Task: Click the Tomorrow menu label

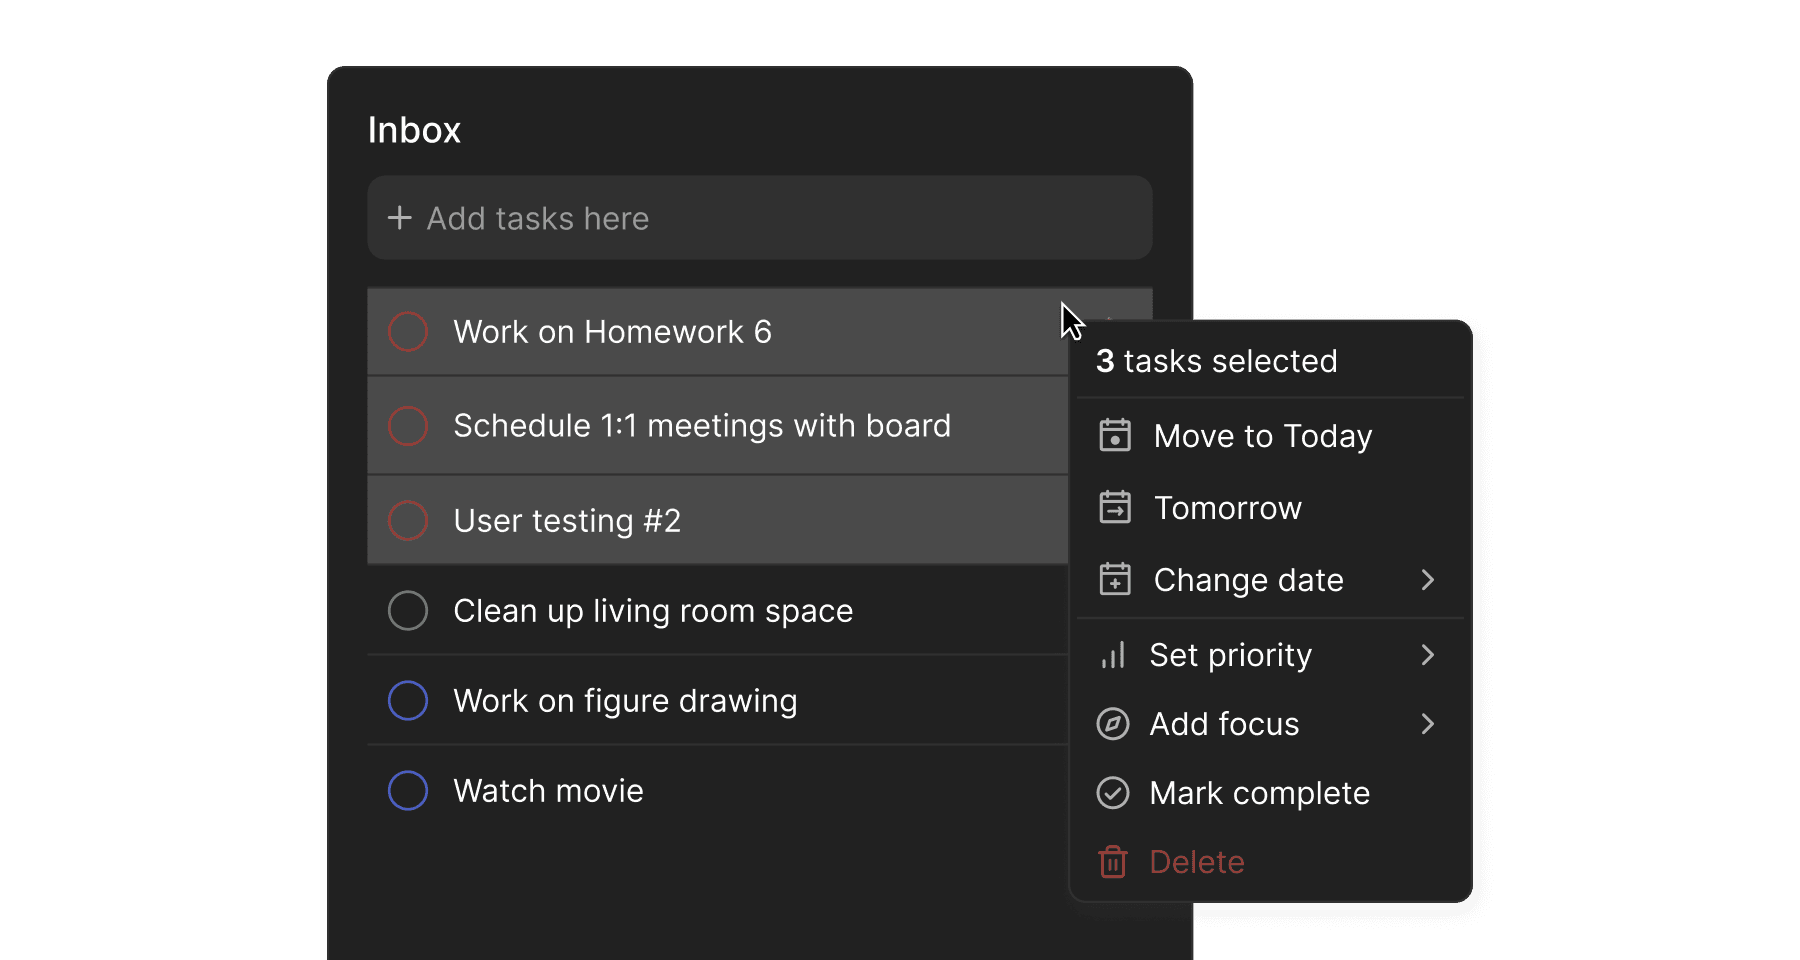Action: coord(1227,508)
